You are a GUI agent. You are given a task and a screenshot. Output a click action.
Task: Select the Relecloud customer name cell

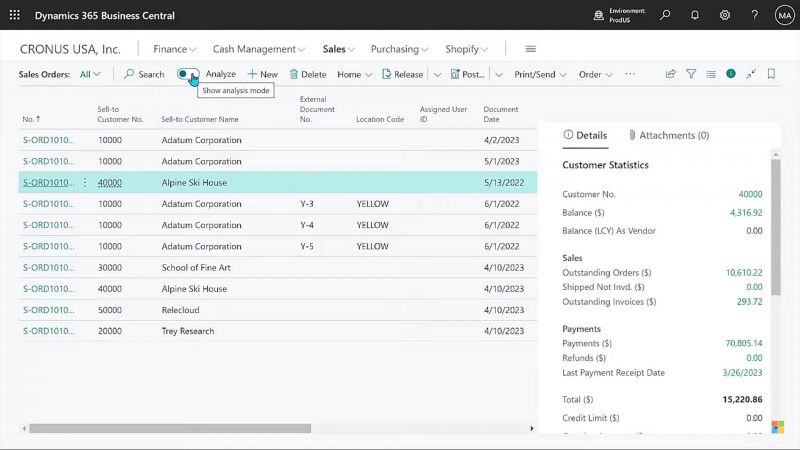[180, 310]
